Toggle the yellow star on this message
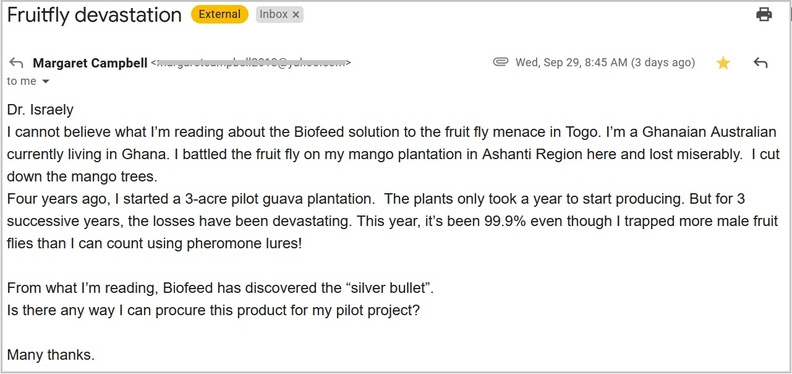792x374 pixels. [x=723, y=63]
